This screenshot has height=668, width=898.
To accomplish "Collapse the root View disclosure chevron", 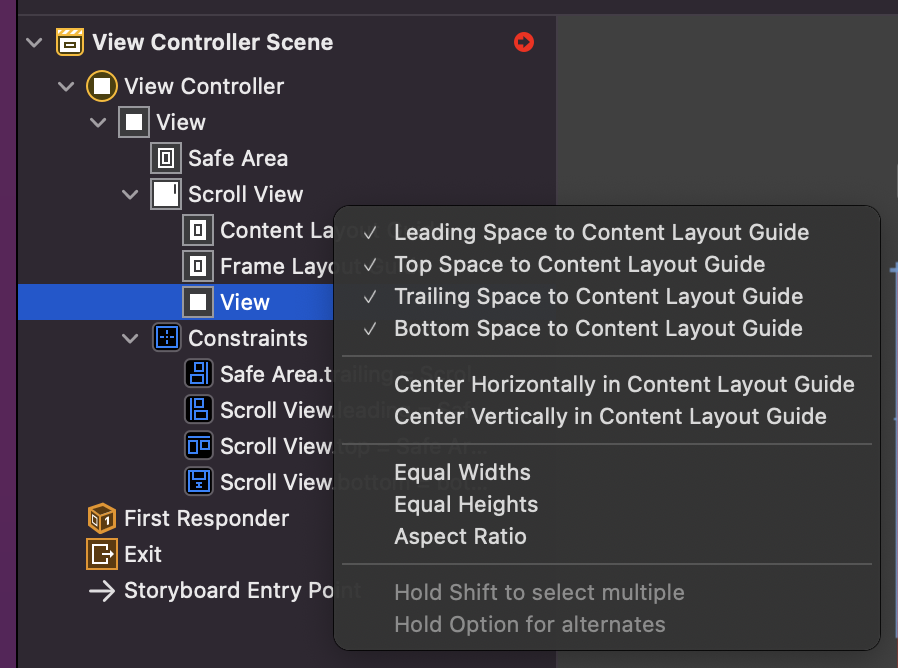I will coord(99,122).
